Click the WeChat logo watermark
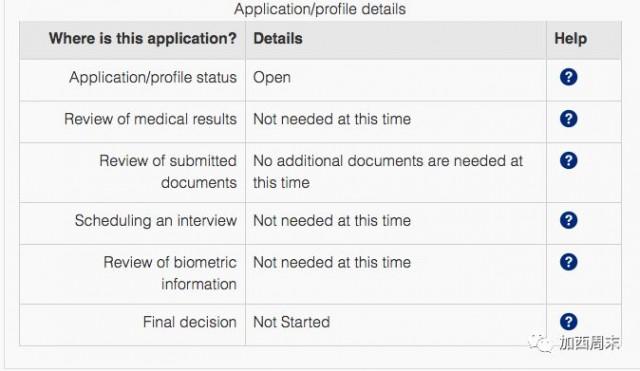Viewport: 640px width, 371px height. [540, 343]
